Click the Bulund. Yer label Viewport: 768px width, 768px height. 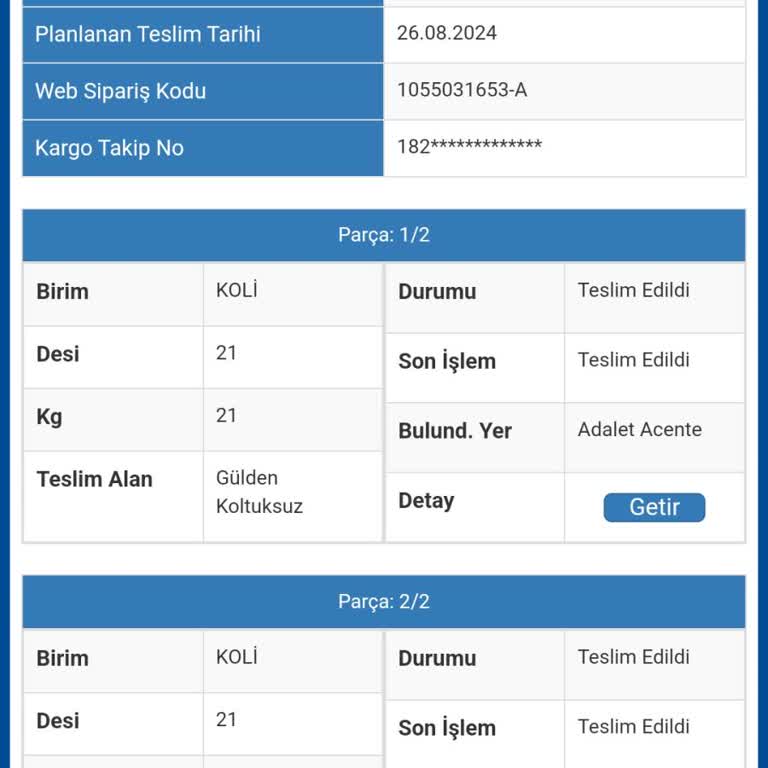coord(455,431)
